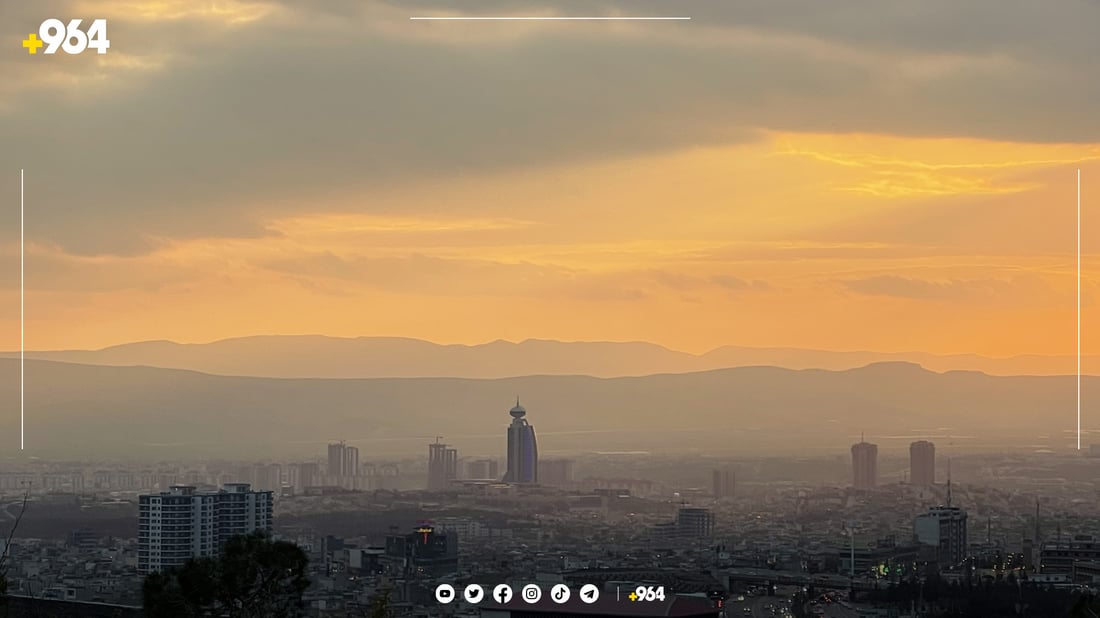
Task: Click the divider line after the Telegram icon
Action: (618, 594)
